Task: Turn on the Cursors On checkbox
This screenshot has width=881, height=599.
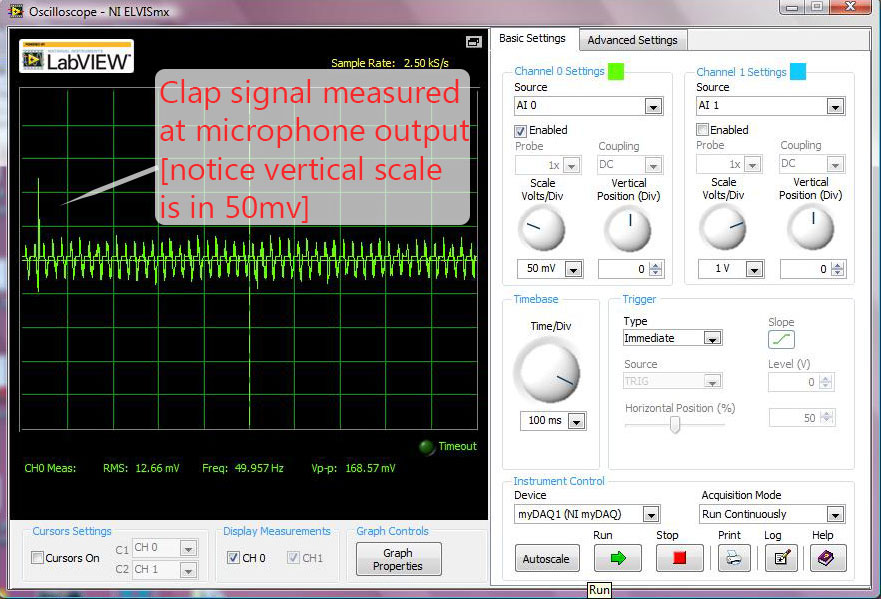Action: click(x=37, y=557)
